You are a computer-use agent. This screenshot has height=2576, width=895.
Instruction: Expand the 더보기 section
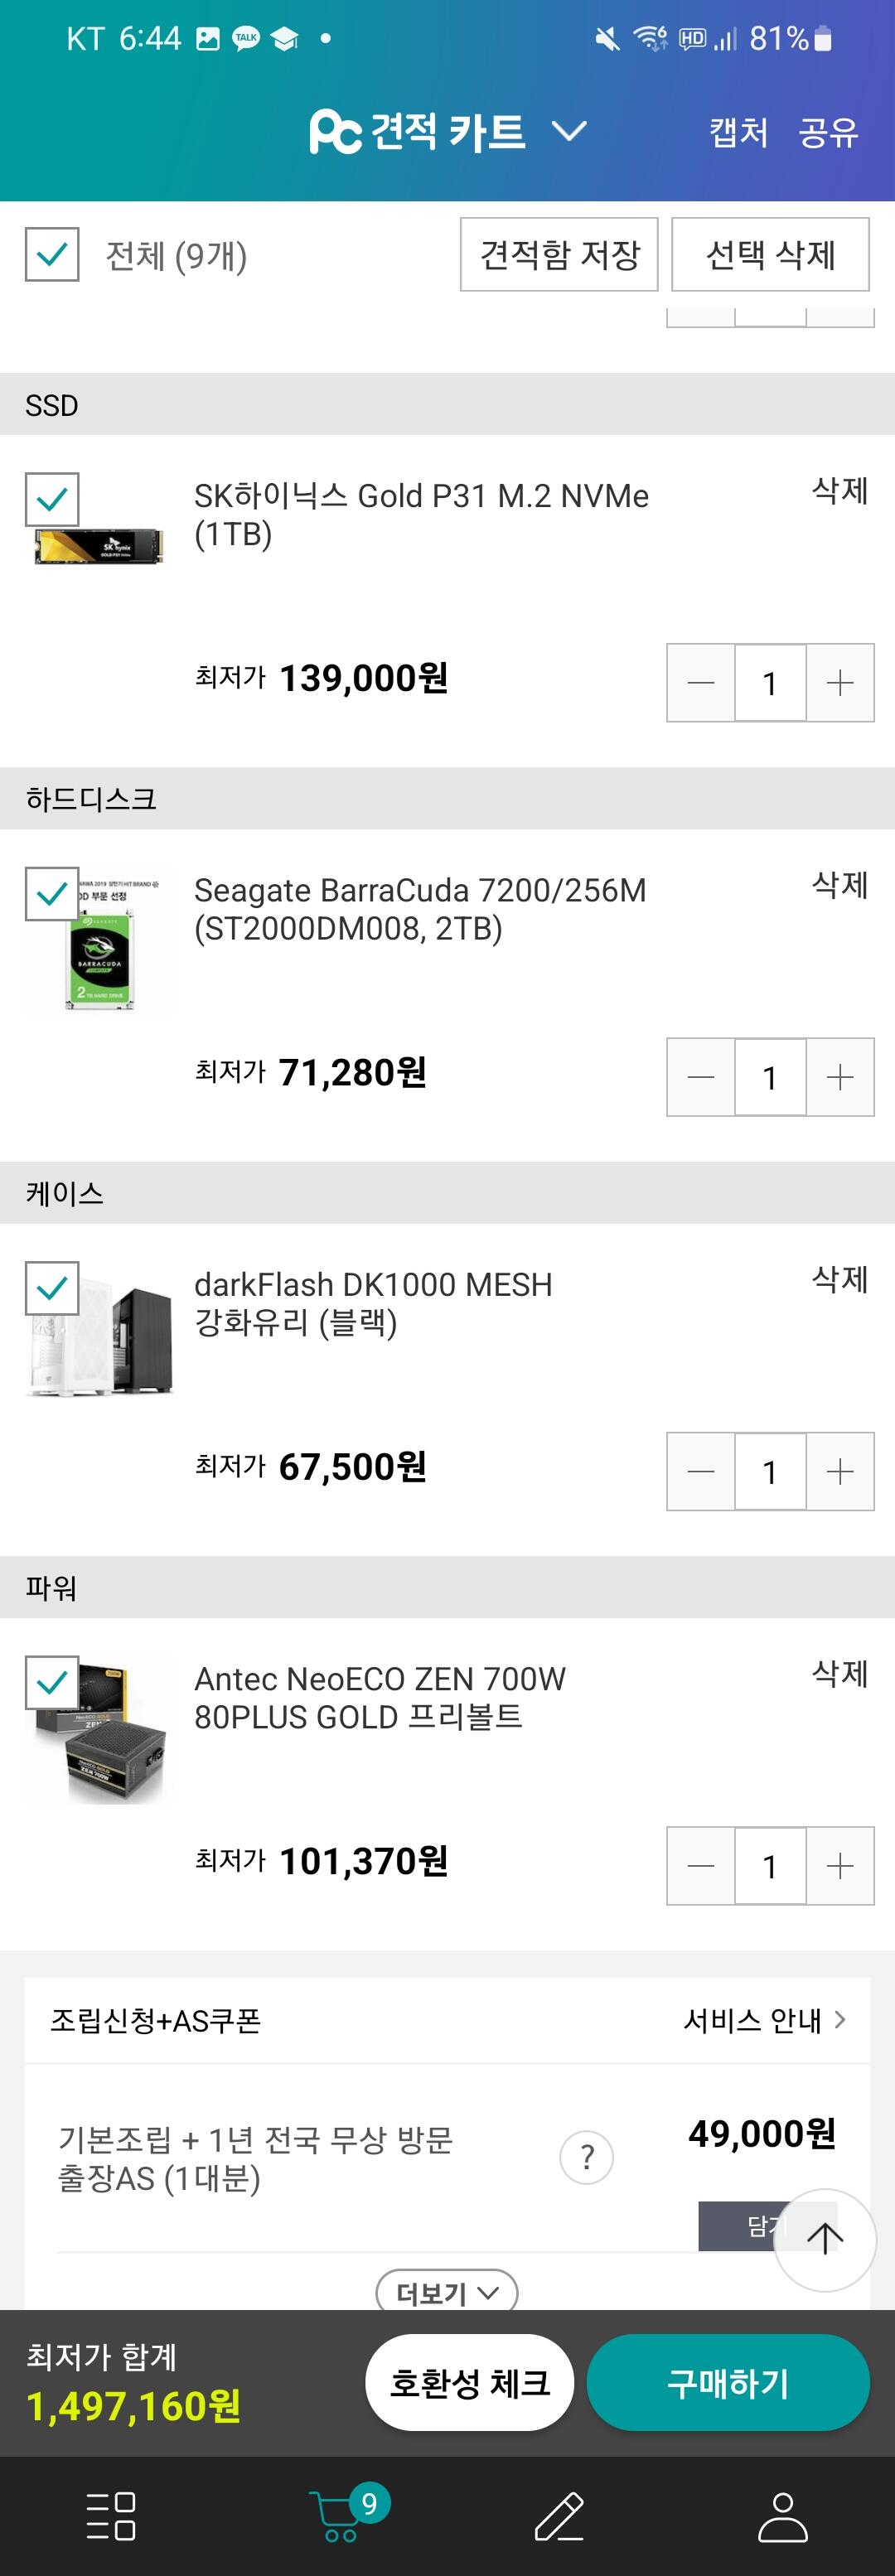446,2292
